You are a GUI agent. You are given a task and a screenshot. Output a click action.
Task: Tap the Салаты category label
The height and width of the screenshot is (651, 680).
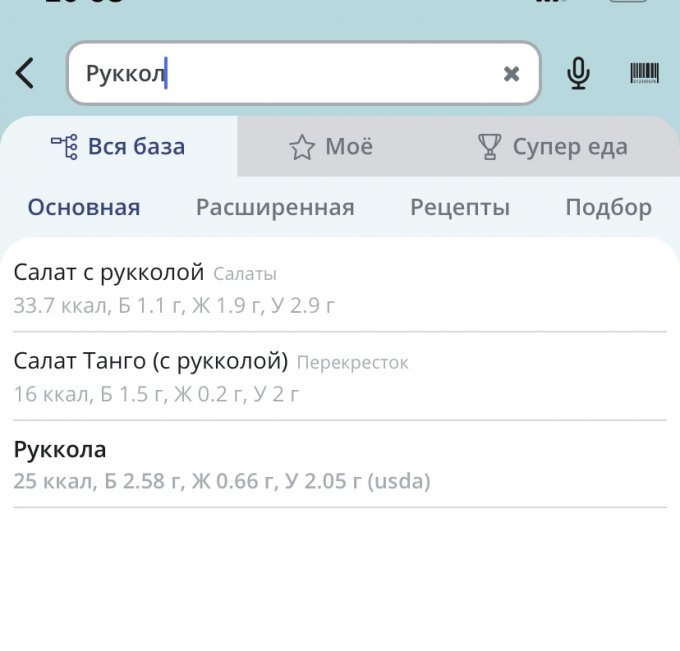point(244,274)
